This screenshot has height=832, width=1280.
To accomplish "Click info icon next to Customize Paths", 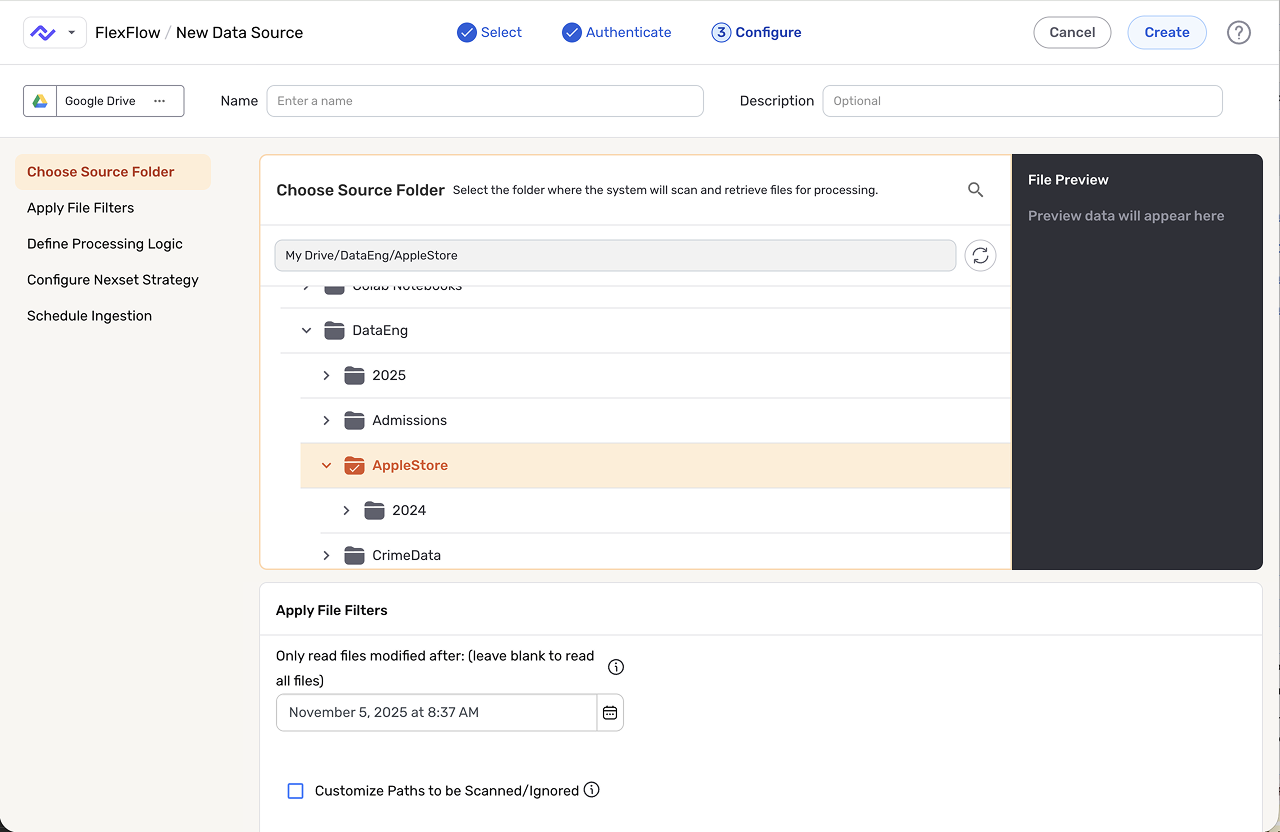I will pyautogui.click(x=591, y=790).
